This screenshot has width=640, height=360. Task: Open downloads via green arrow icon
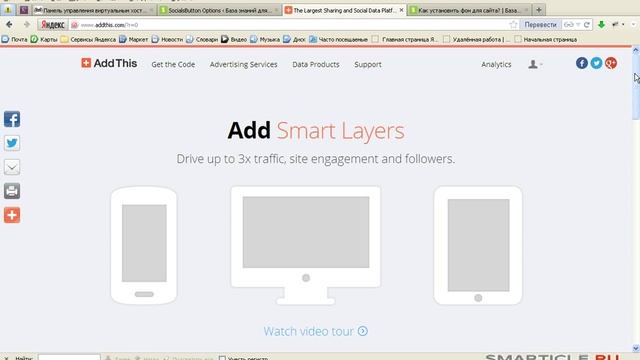click(x=601, y=25)
